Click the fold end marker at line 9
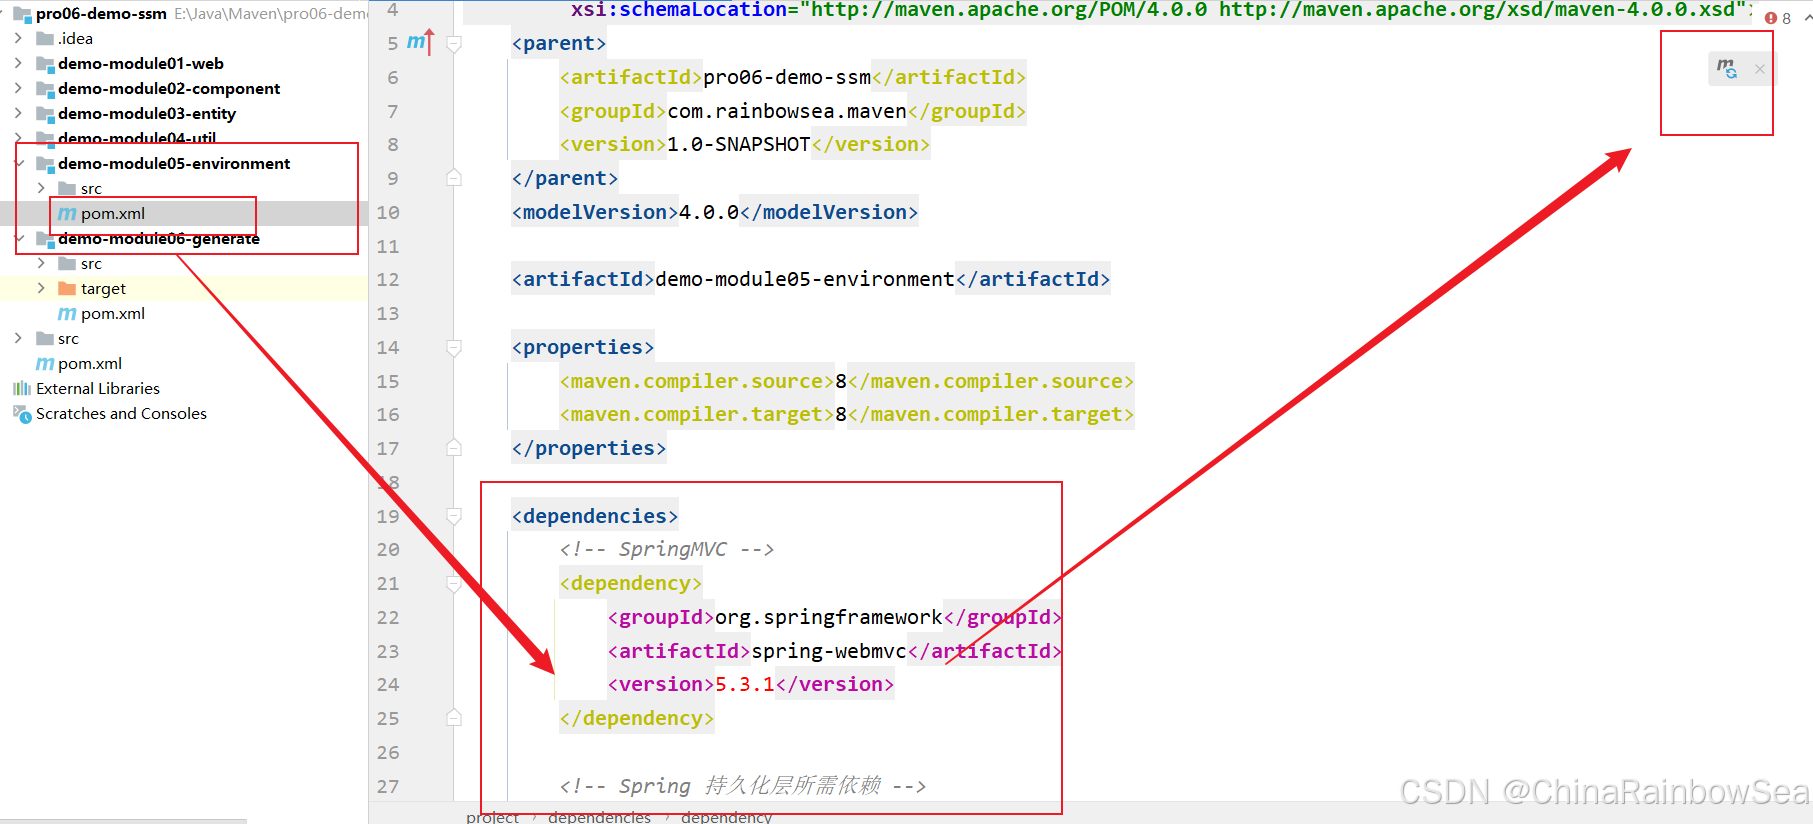This screenshot has height=824, width=1813. (454, 178)
